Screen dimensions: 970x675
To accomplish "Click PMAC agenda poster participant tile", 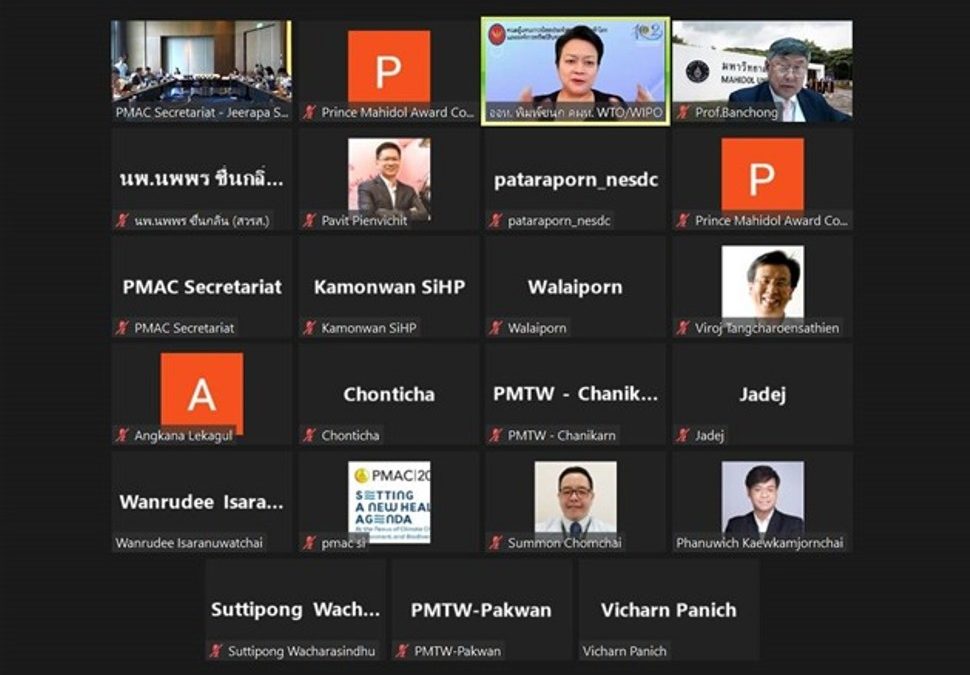I will pyautogui.click(x=388, y=502).
